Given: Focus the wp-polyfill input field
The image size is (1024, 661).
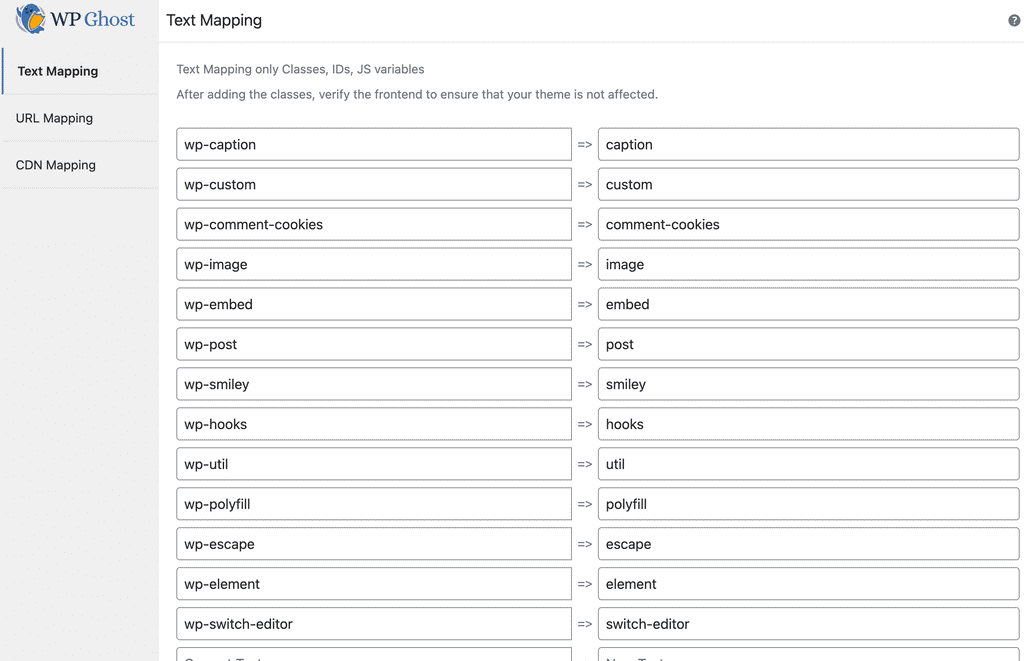Looking at the screenshot, I should point(373,504).
